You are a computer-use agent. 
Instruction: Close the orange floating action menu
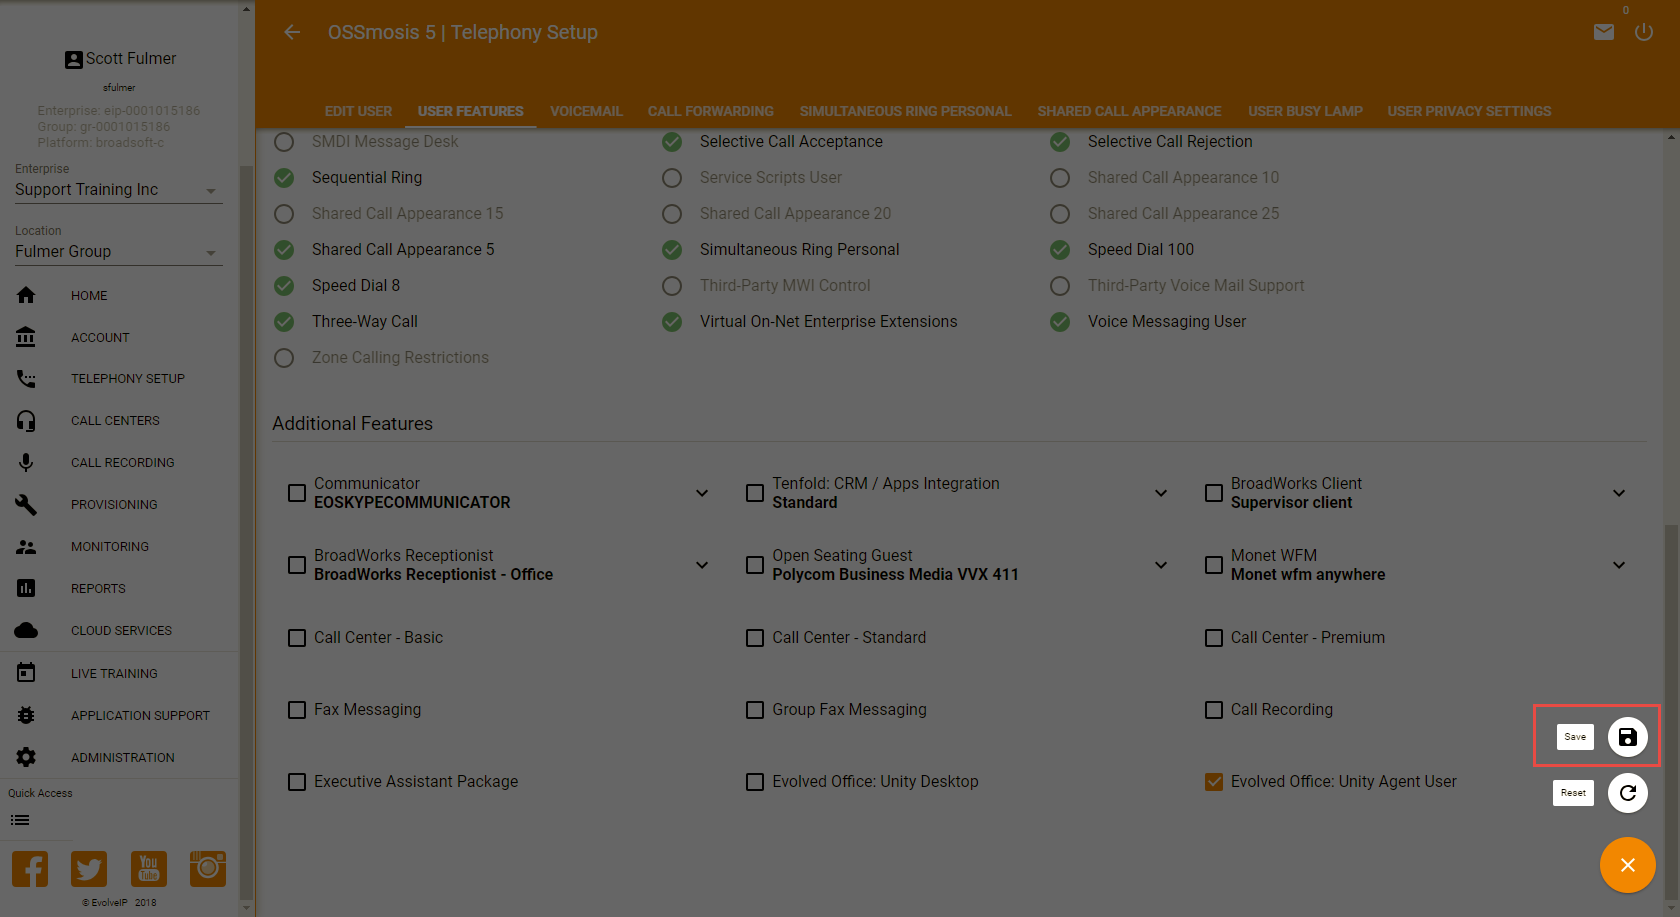pos(1627,865)
